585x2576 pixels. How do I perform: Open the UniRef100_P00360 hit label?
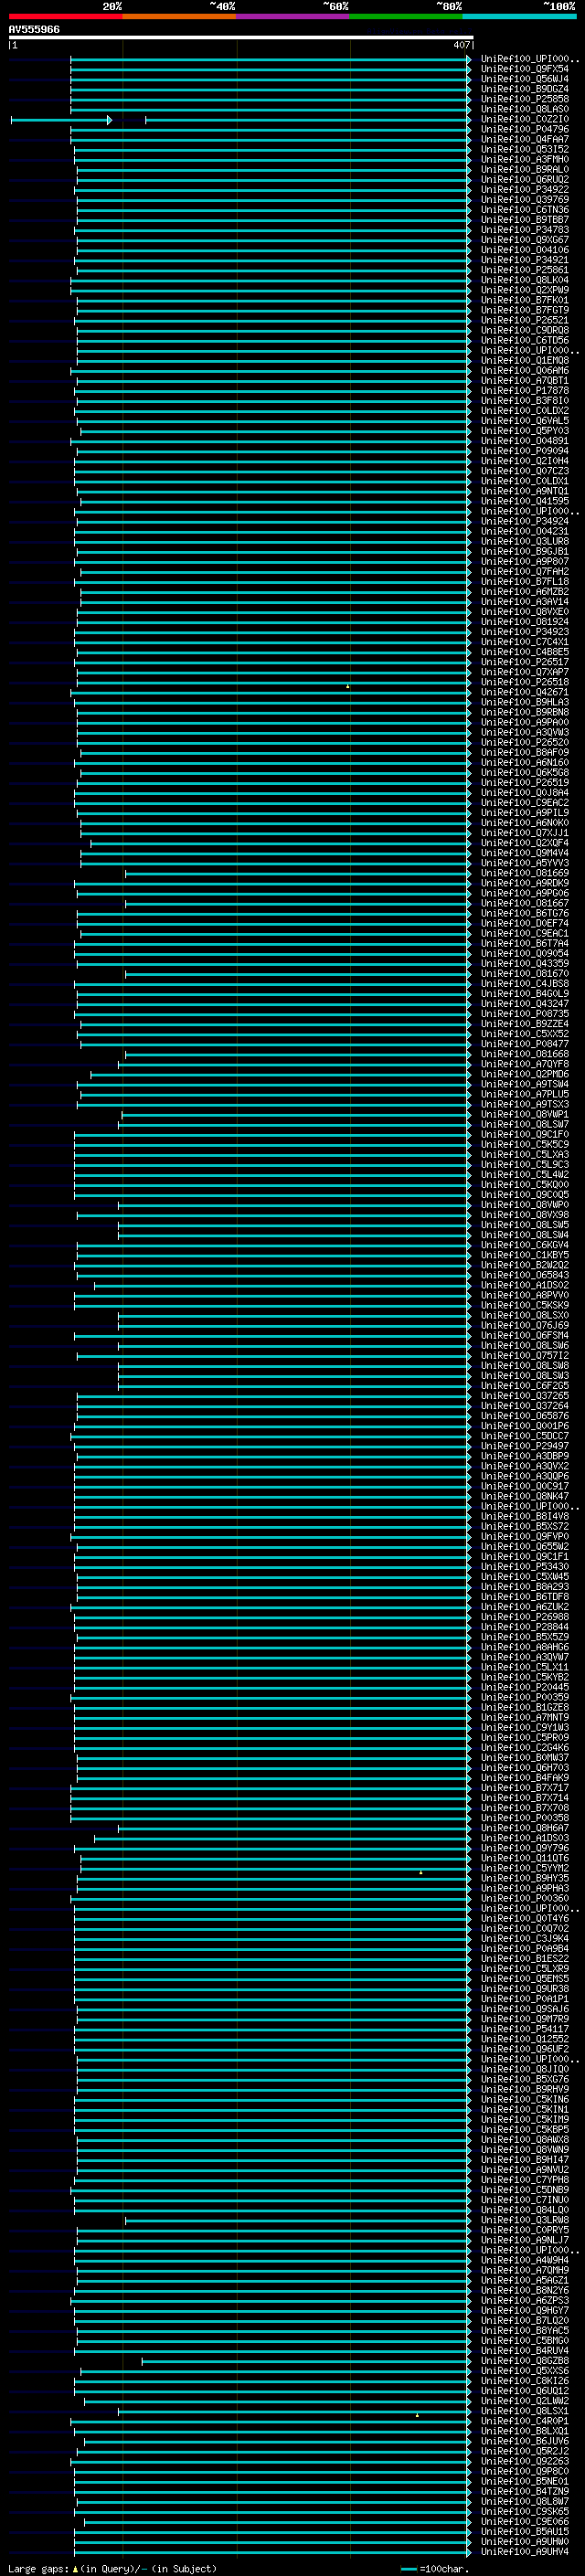(x=525, y=1899)
